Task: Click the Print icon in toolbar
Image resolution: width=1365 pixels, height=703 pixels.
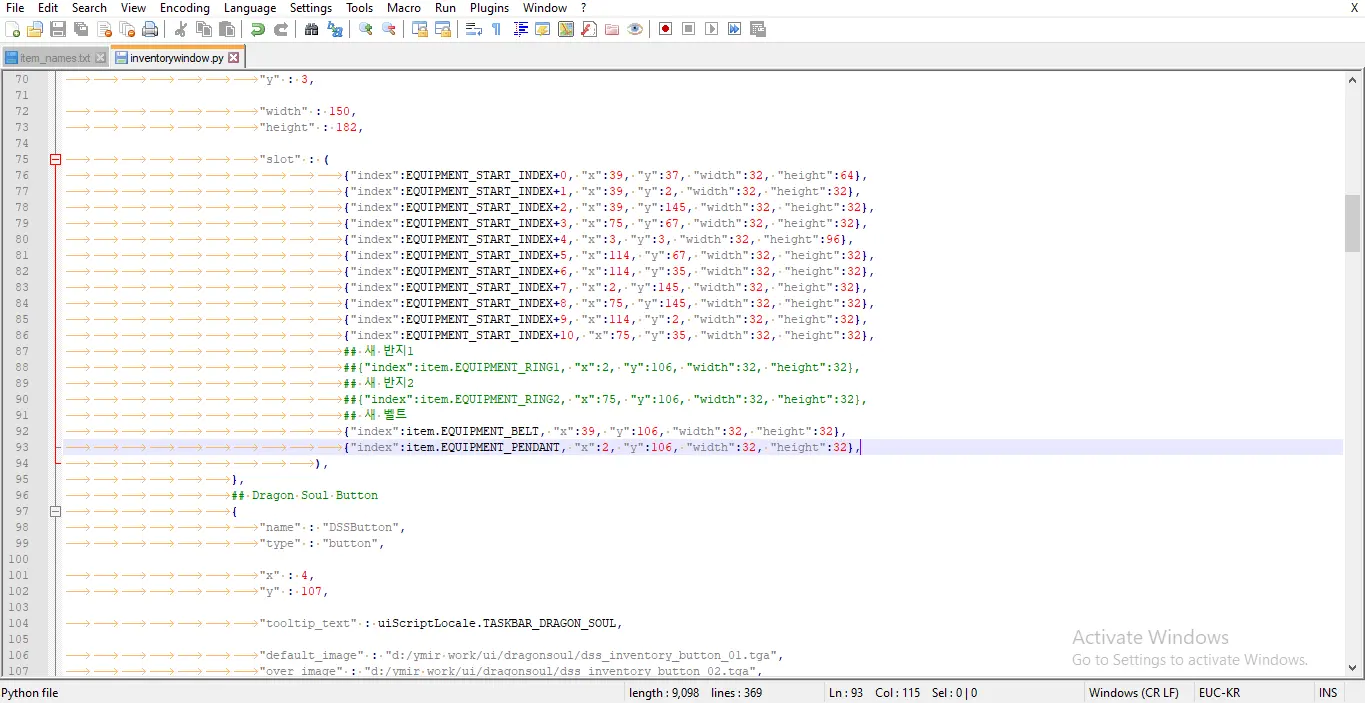Action: click(x=150, y=29)
